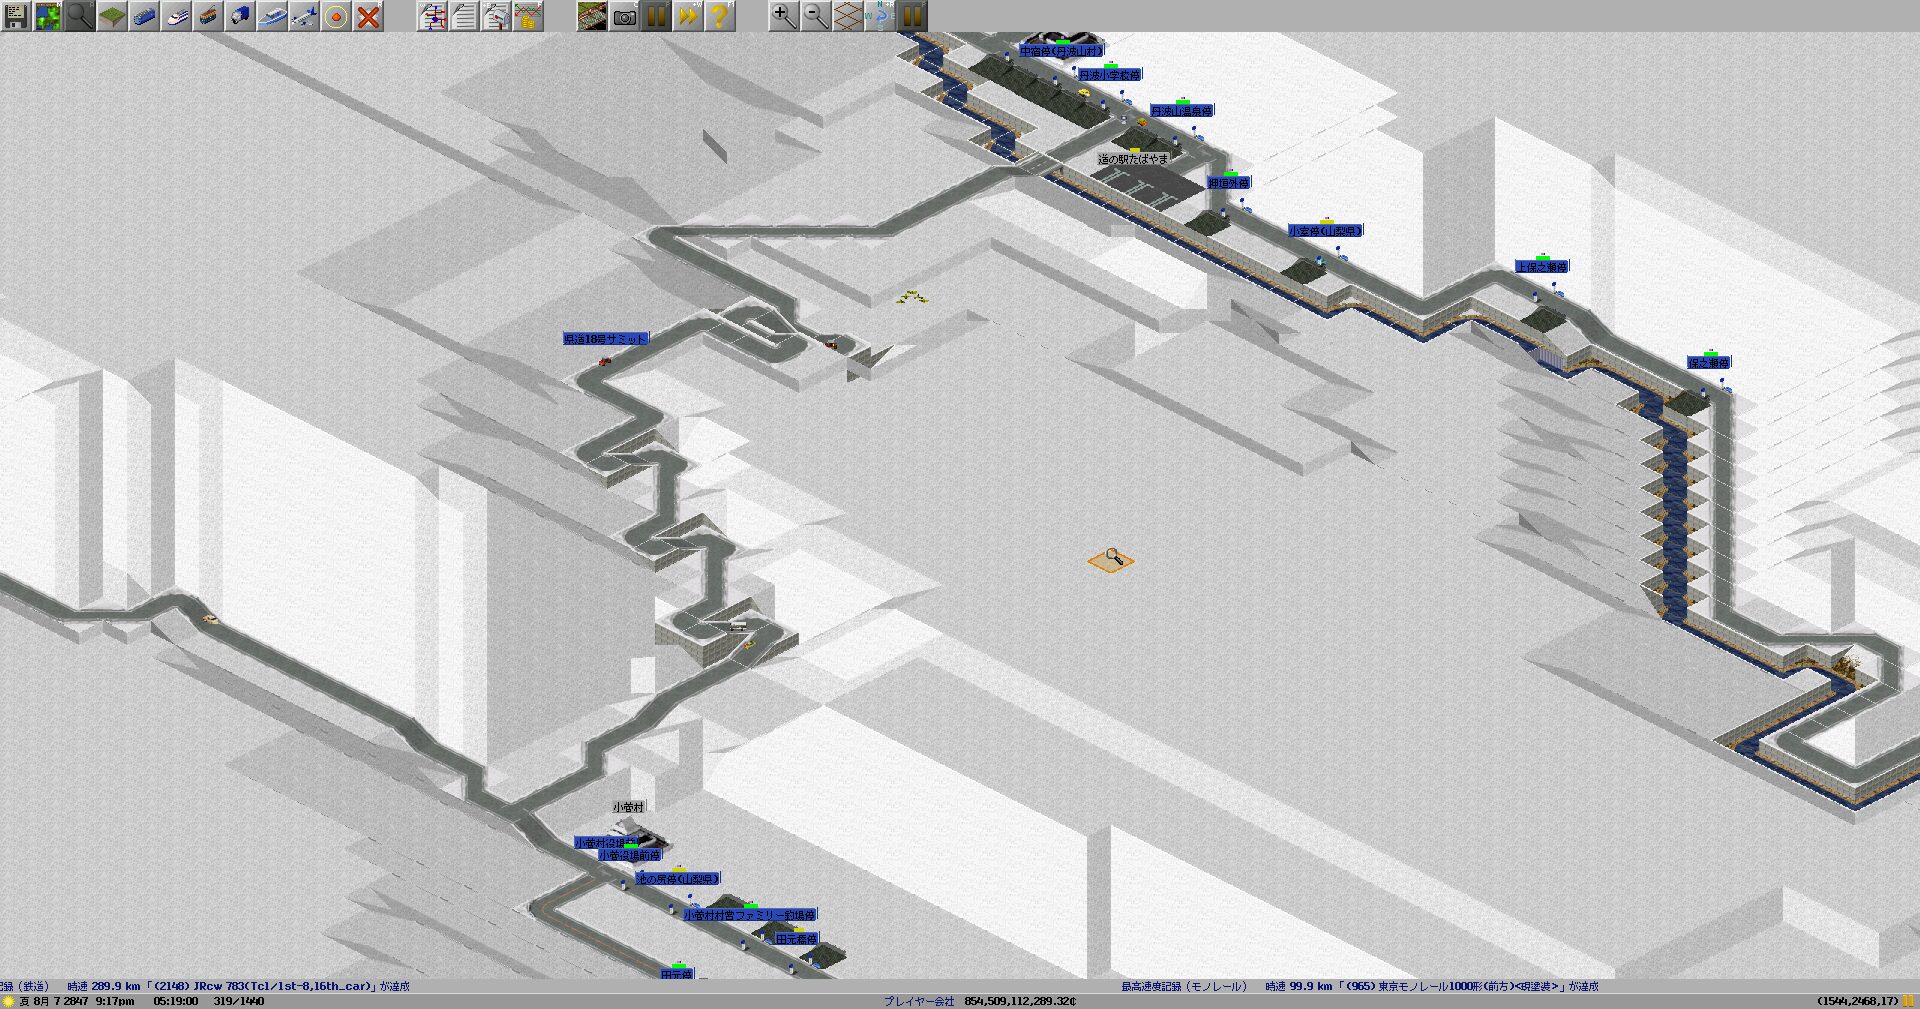Toggle fast forward mode
This screenshot has width=1920, height=1009.
click(688, 16)
